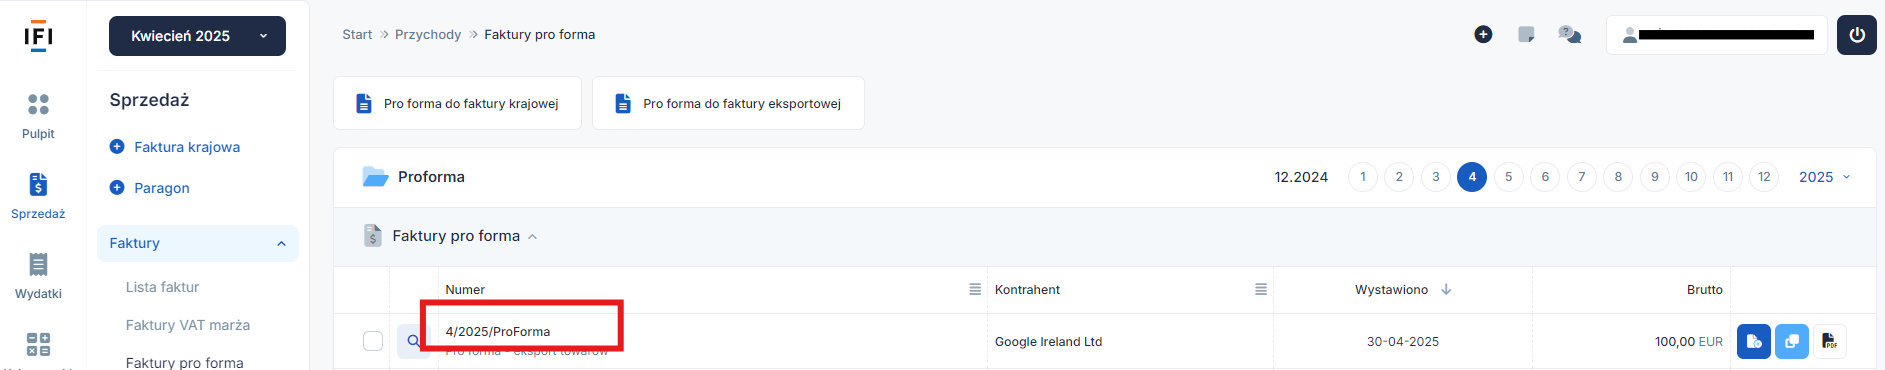Open Faktury VAT marża menu item
The height and width of the screenshot is (370, 1885).
point(188,325)
